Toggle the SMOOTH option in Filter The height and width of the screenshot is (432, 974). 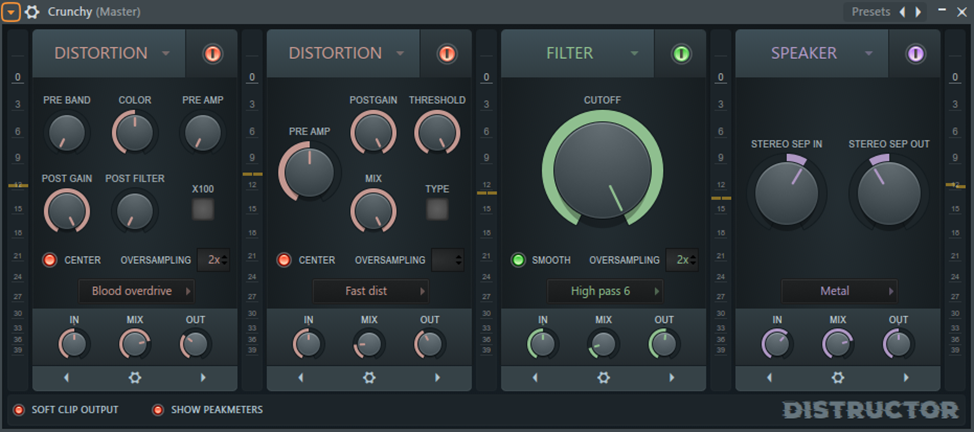[517, 260]
